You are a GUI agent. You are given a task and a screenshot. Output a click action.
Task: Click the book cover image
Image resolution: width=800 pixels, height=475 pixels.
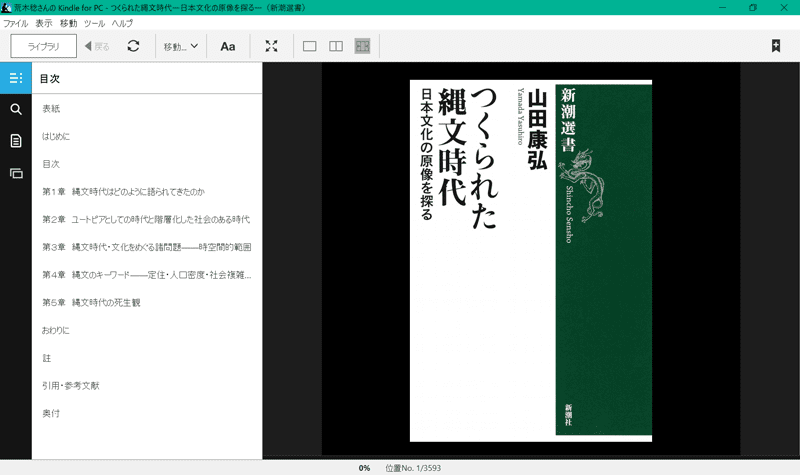[x=531, y=261]
